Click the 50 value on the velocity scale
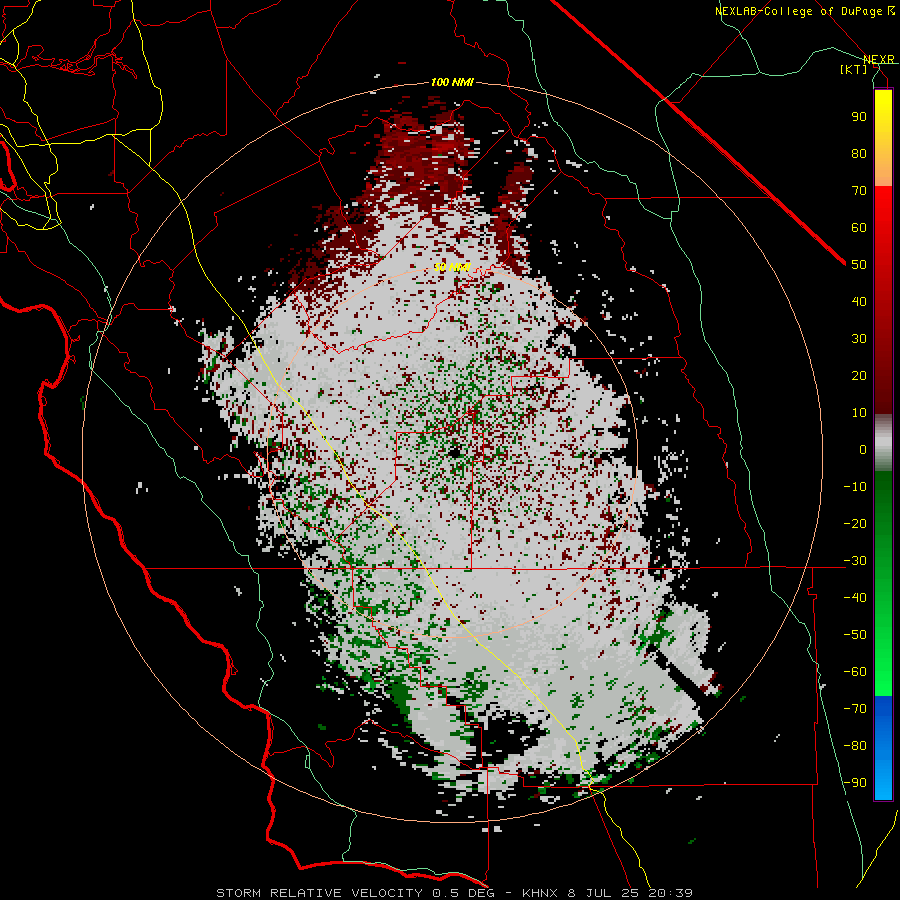Viewport: 900px width, 900px height. pyautogui.click(x=859, y=265)
